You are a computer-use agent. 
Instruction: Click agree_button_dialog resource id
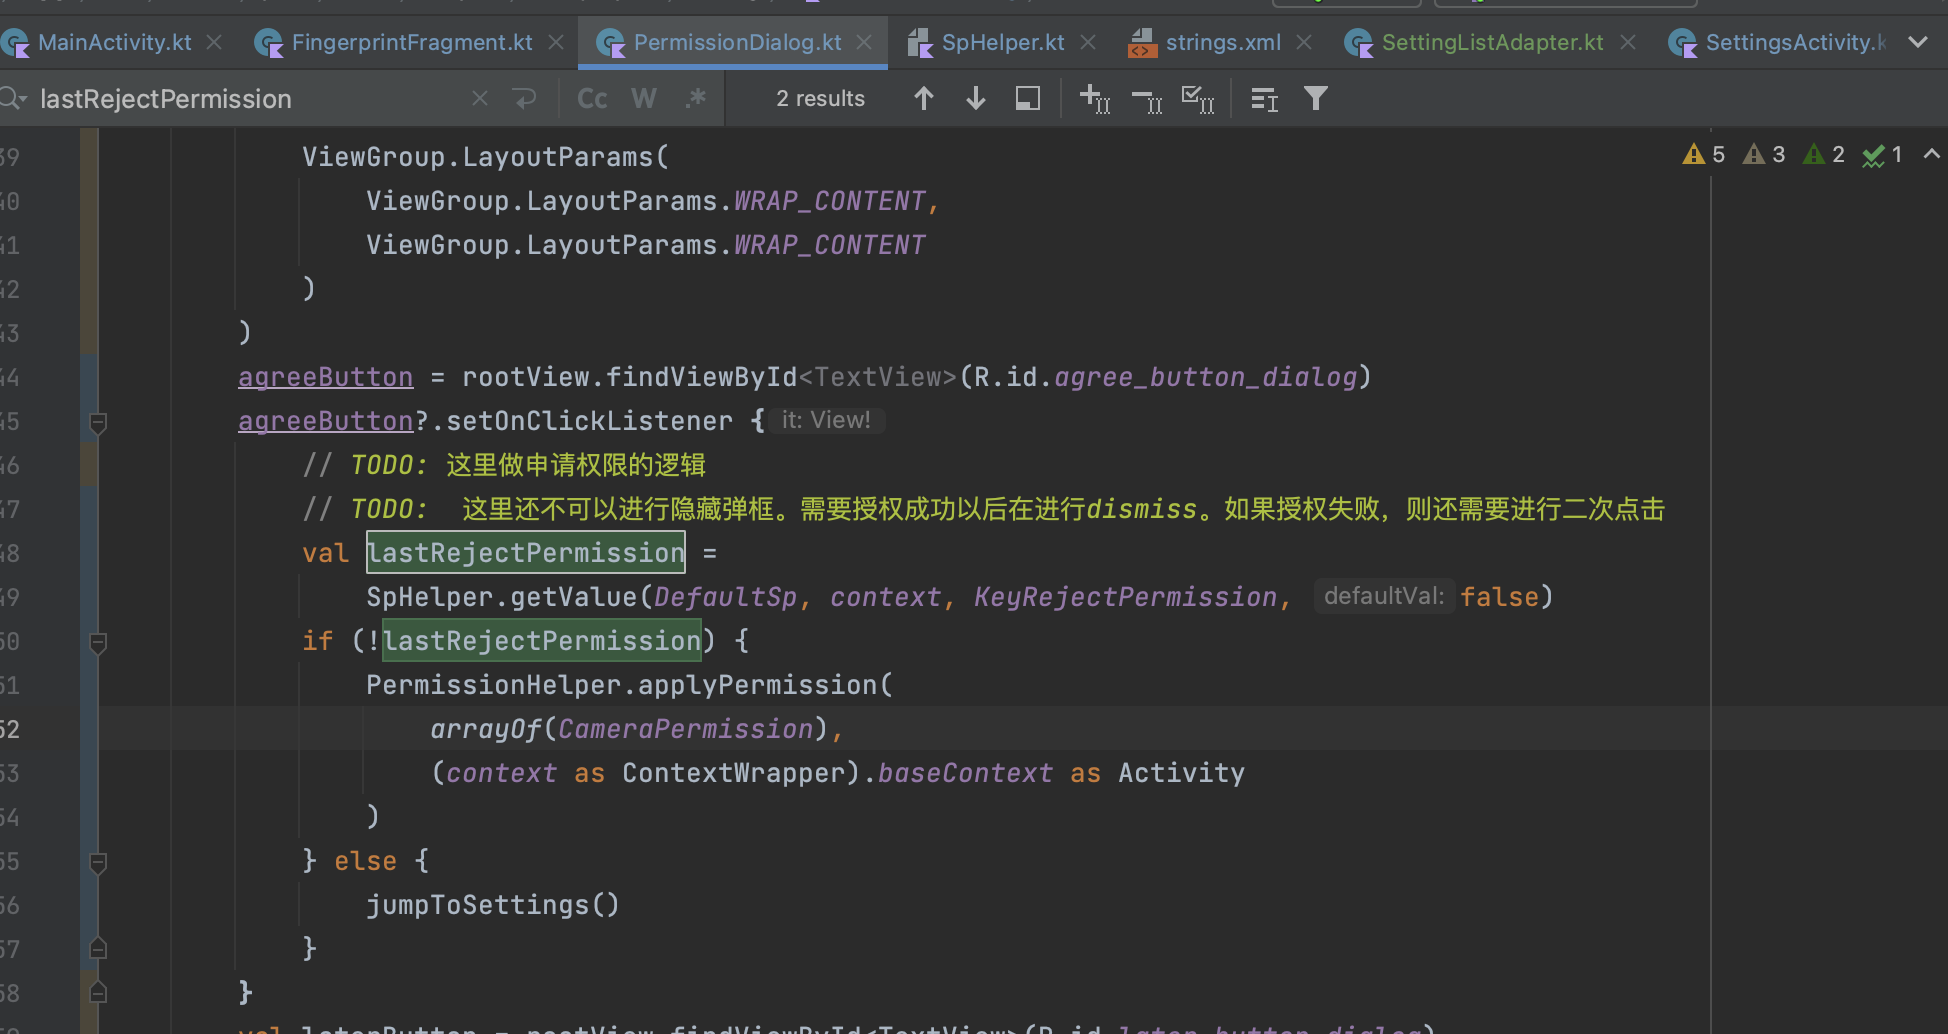[x=1206, y=377]
